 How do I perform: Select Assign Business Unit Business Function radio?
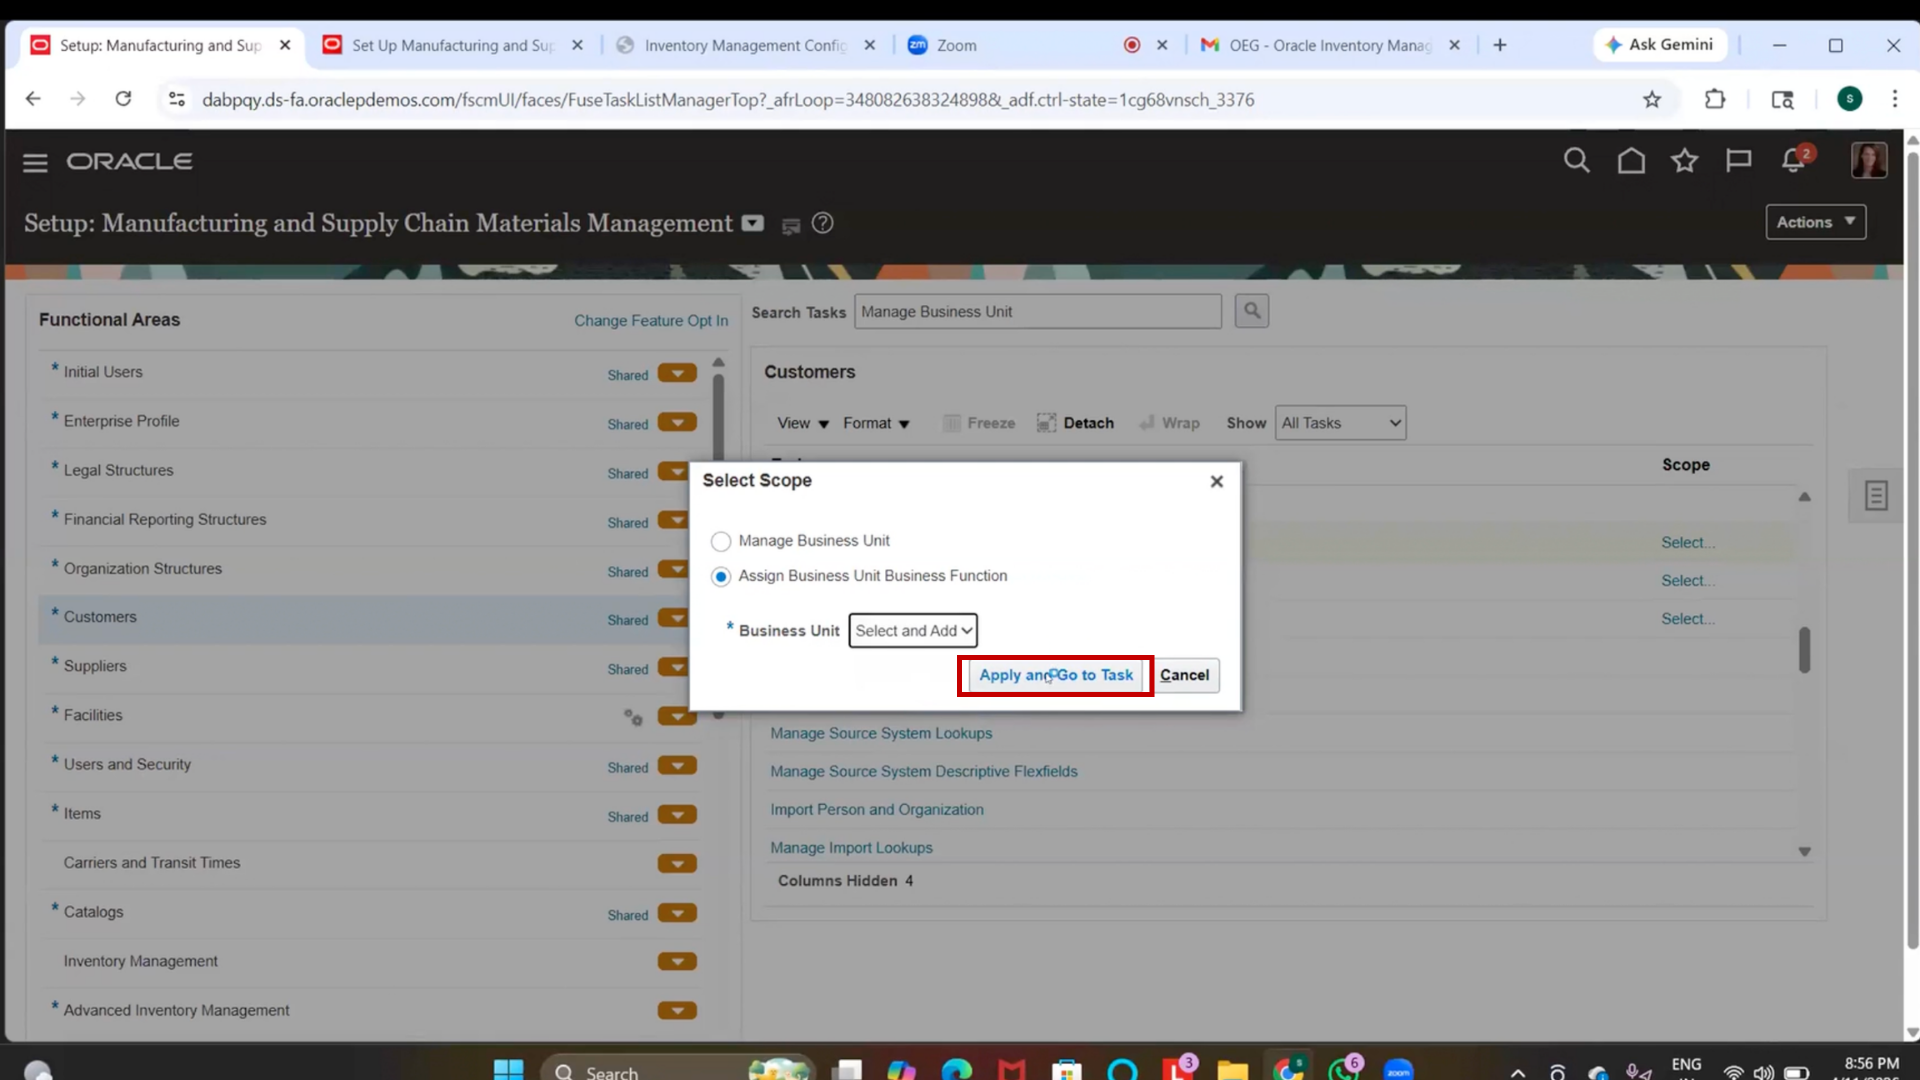[x=720, y=577]
